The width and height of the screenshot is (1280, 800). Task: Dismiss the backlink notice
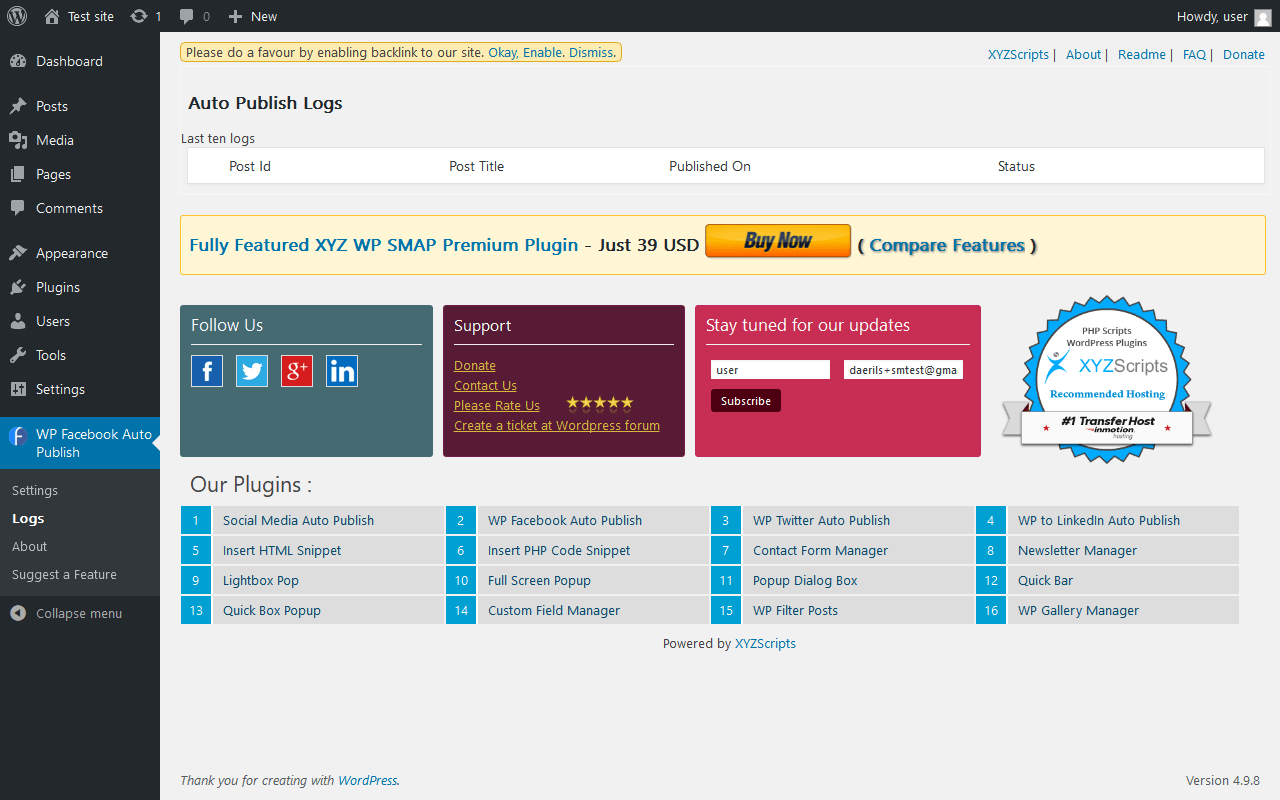coord(593,52)
